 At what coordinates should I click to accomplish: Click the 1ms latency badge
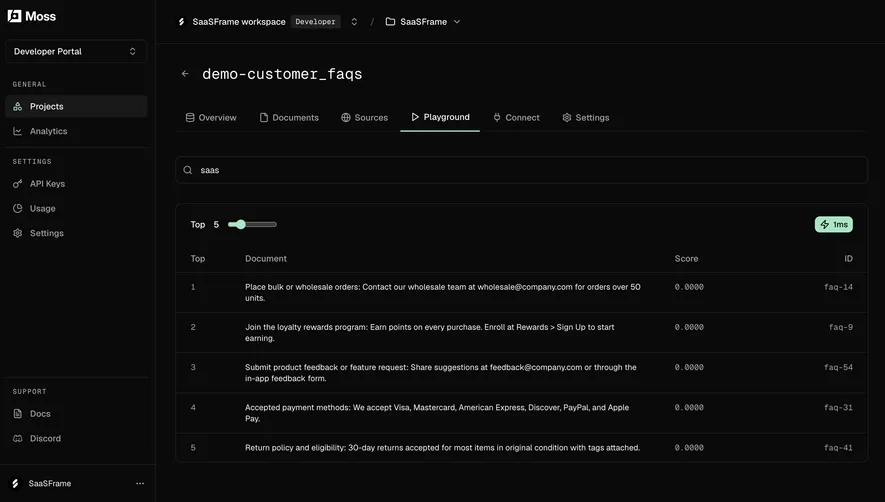834,224
